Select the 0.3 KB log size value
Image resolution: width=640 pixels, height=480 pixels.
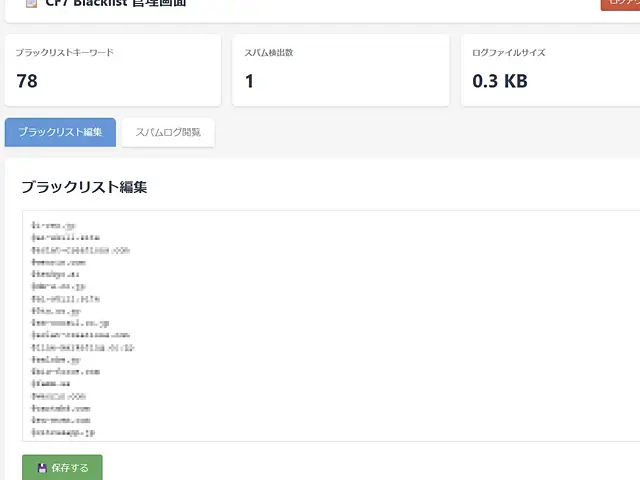[x=500, y=81]
